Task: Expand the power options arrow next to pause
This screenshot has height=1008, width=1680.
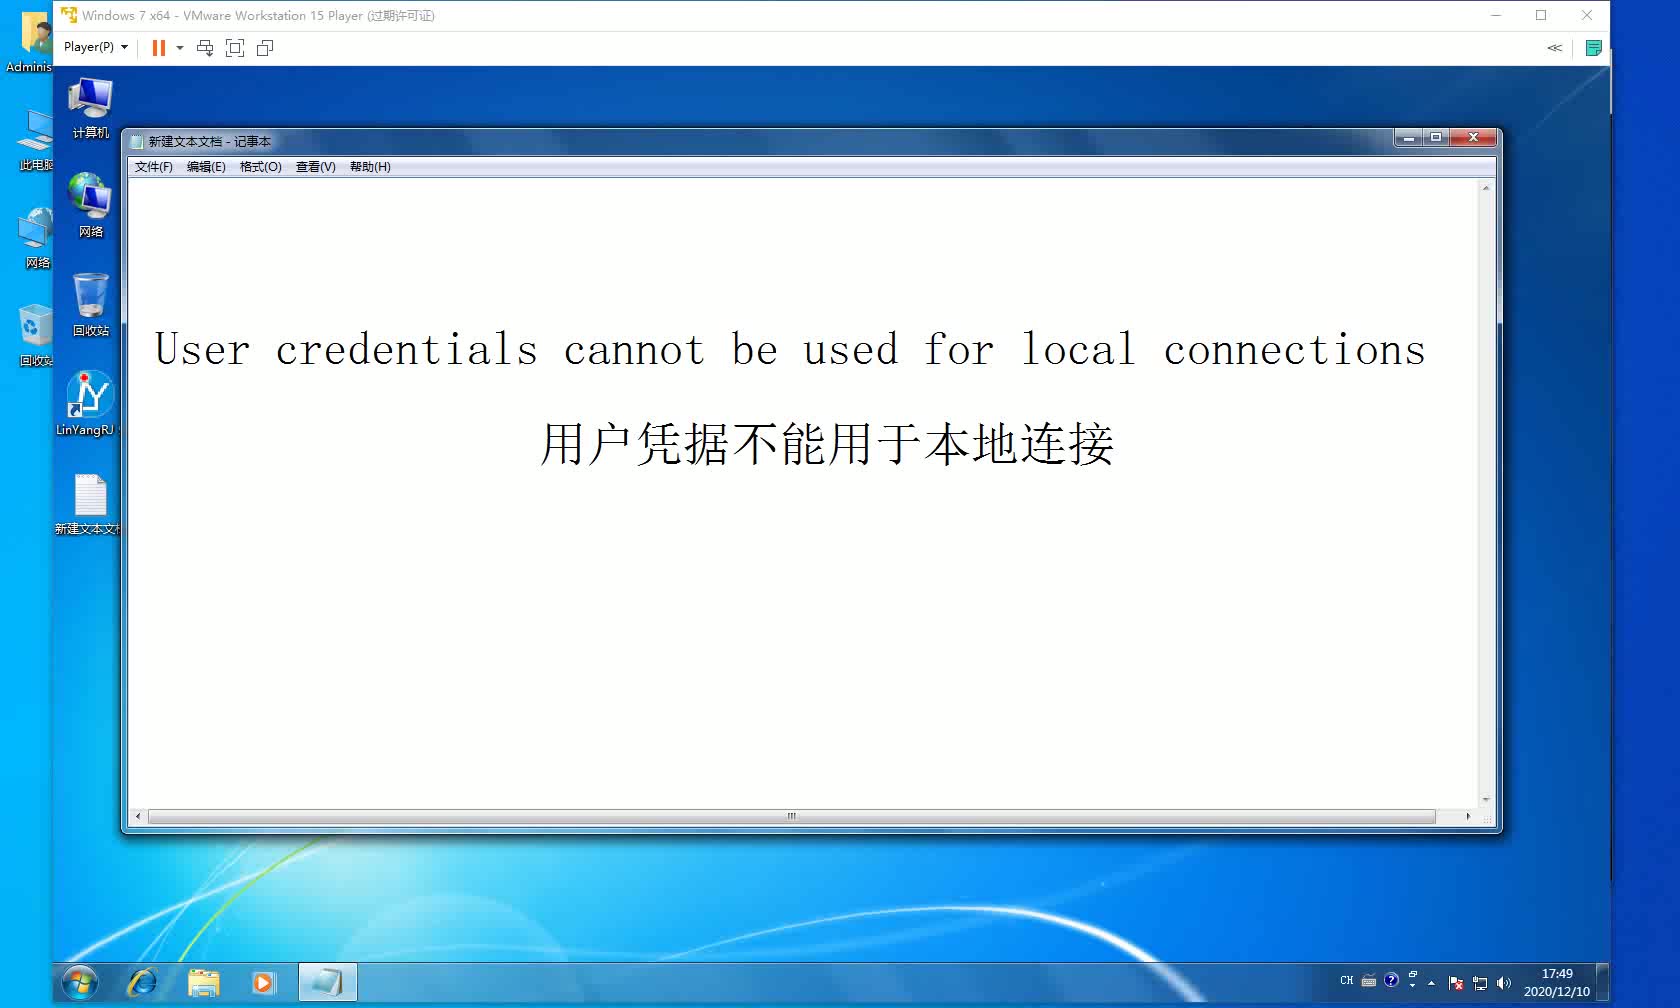Action: pyautogui.click(x=180, y=48)
